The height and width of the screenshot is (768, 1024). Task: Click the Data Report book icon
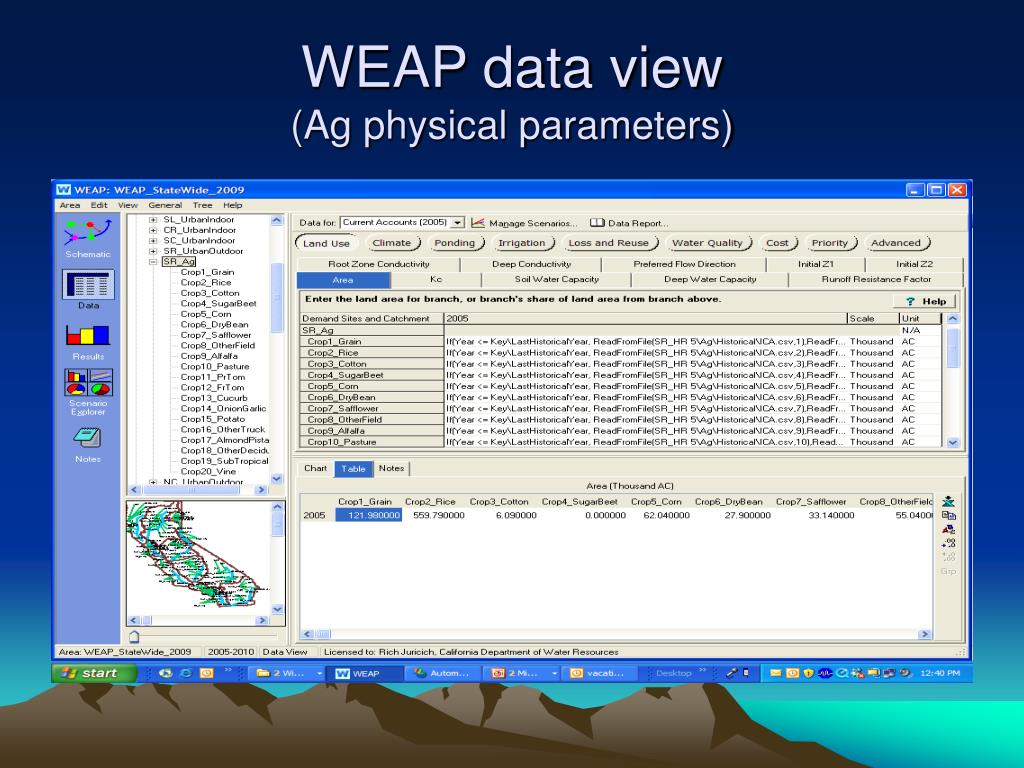point(597,223)
